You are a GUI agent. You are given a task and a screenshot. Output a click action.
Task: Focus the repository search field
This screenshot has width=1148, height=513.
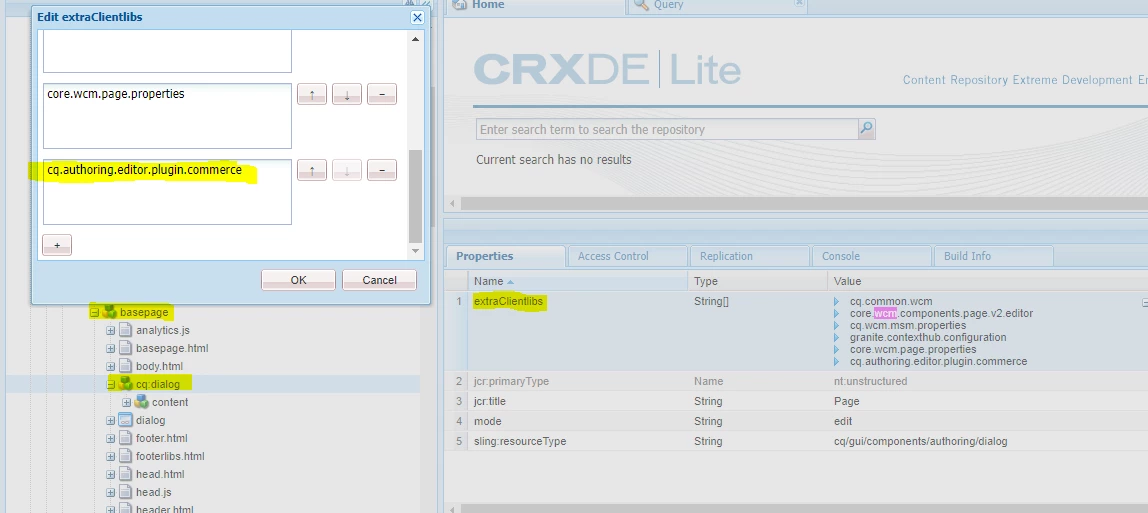(x=667, y=130)
